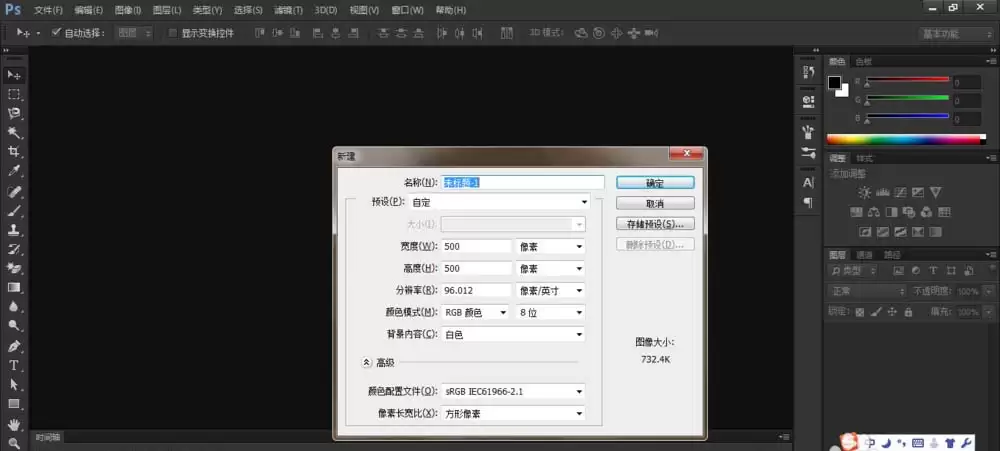1000x451 pixels.
Task: Open the Brush Presets panel icon
Action: pos(808,153)
